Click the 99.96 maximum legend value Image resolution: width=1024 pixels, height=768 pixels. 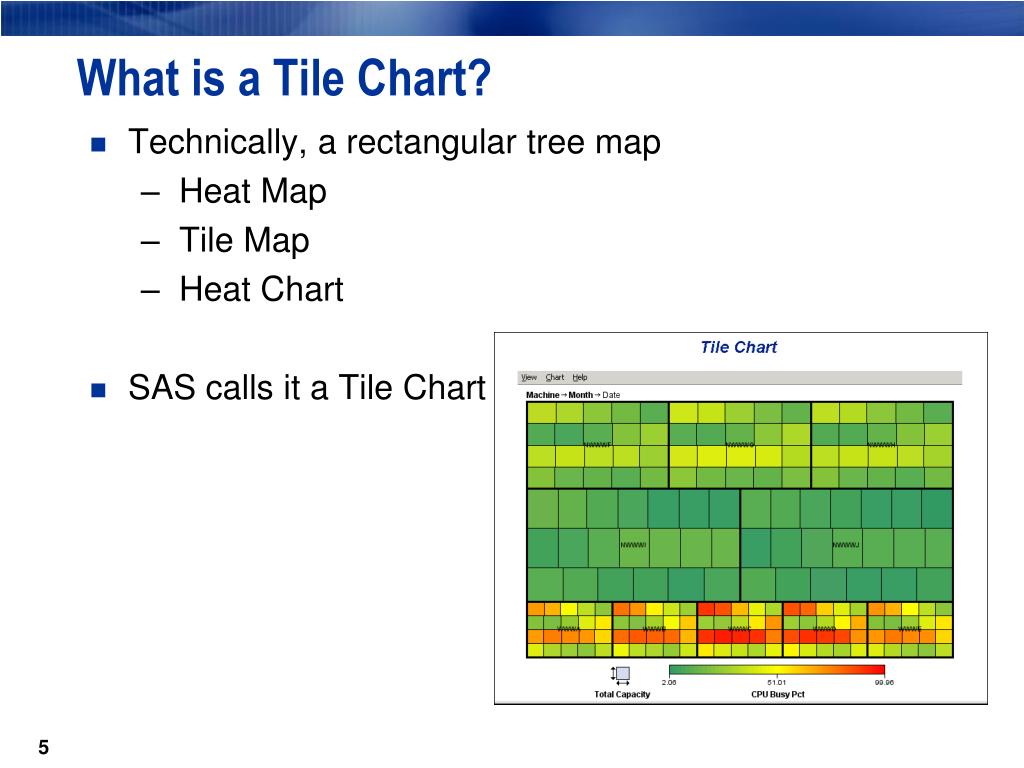click(884, 682)
